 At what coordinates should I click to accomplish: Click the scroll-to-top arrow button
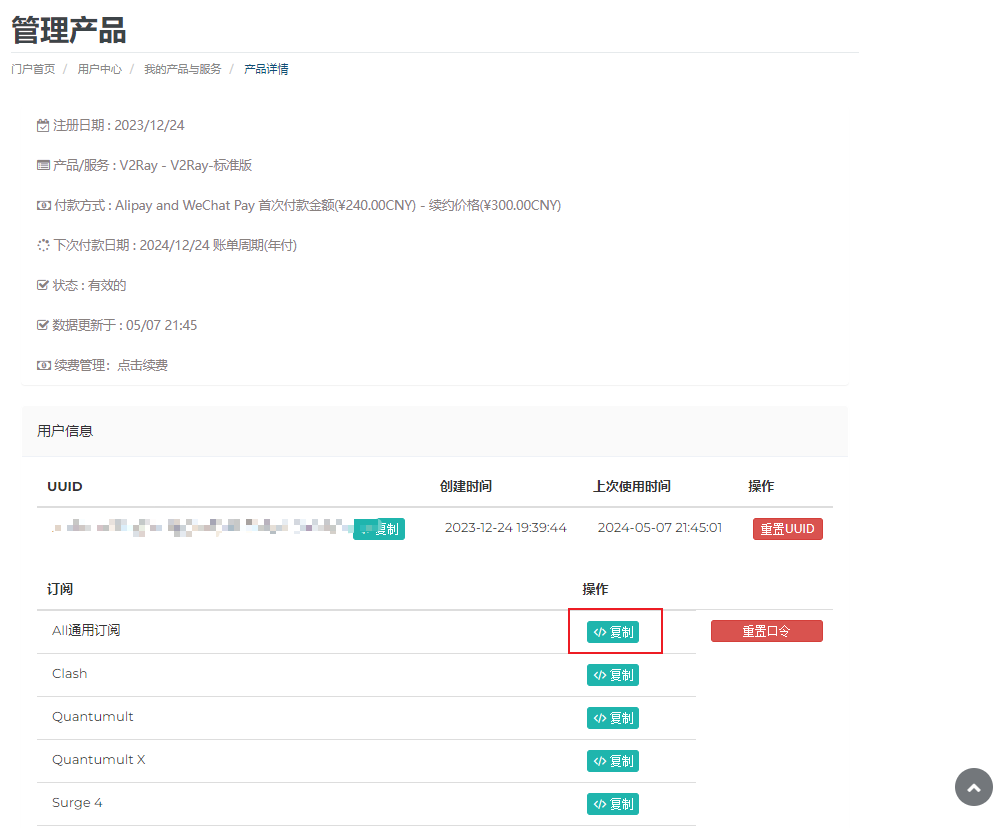[x=973, y=787]
